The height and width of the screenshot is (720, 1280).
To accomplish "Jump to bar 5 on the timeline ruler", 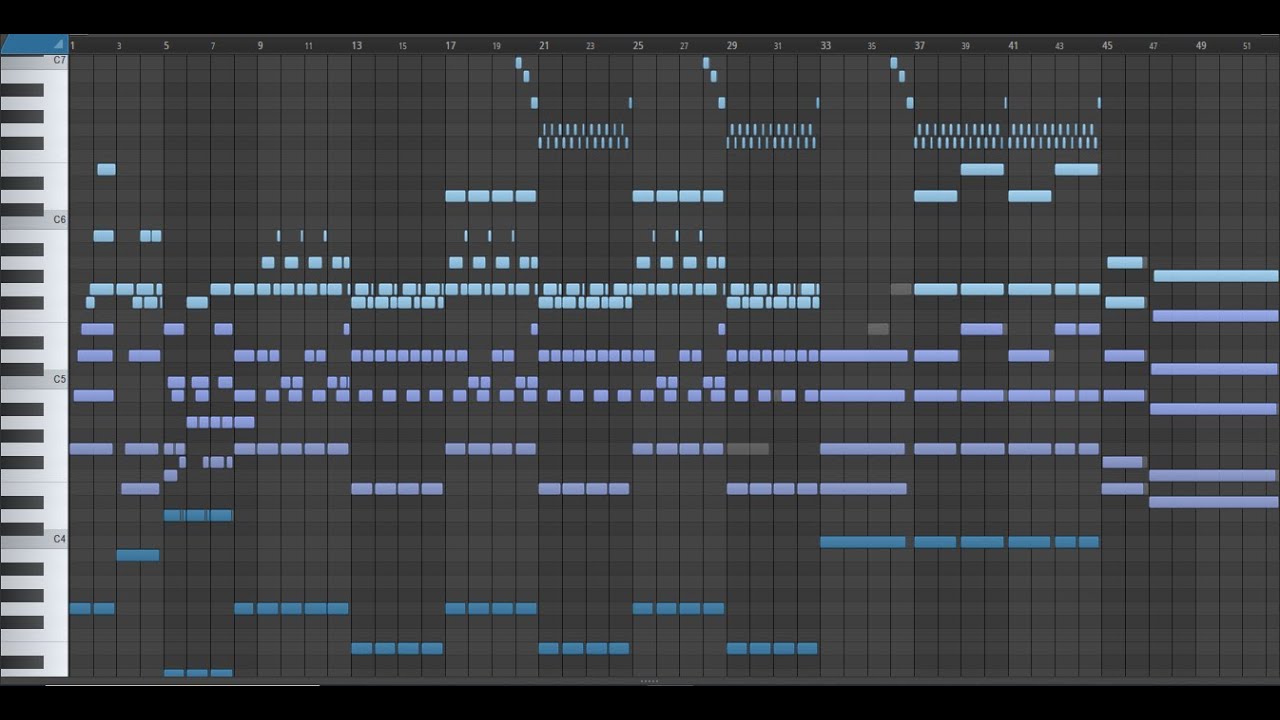I will 166,45.
